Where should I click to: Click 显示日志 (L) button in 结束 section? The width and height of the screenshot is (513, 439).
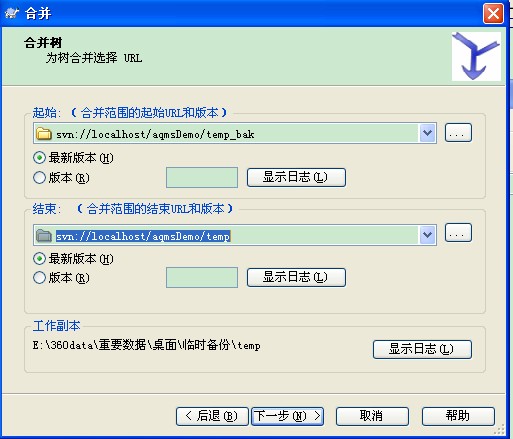point(296,277)
